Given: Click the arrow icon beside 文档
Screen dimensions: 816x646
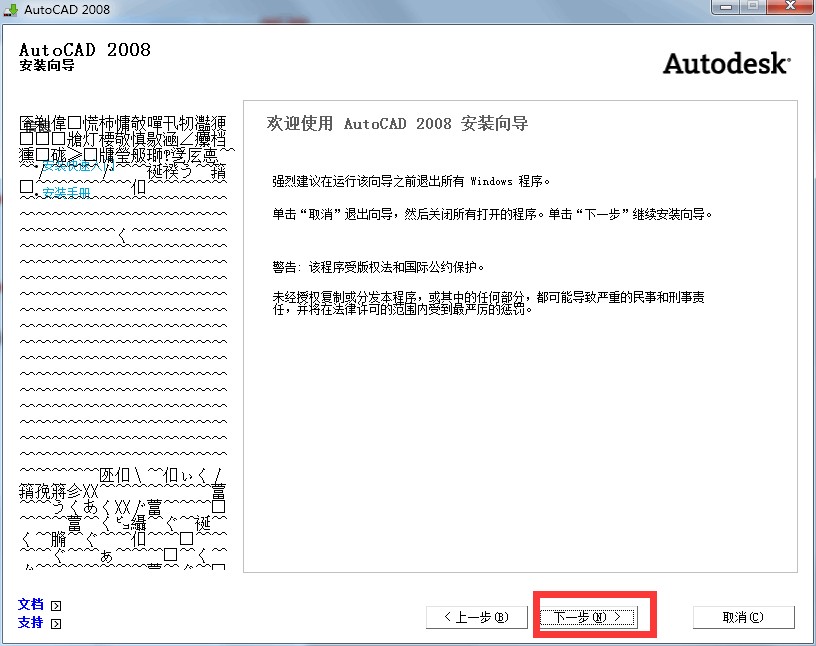Looking at the screenshot, I should [x=56, y=605].
